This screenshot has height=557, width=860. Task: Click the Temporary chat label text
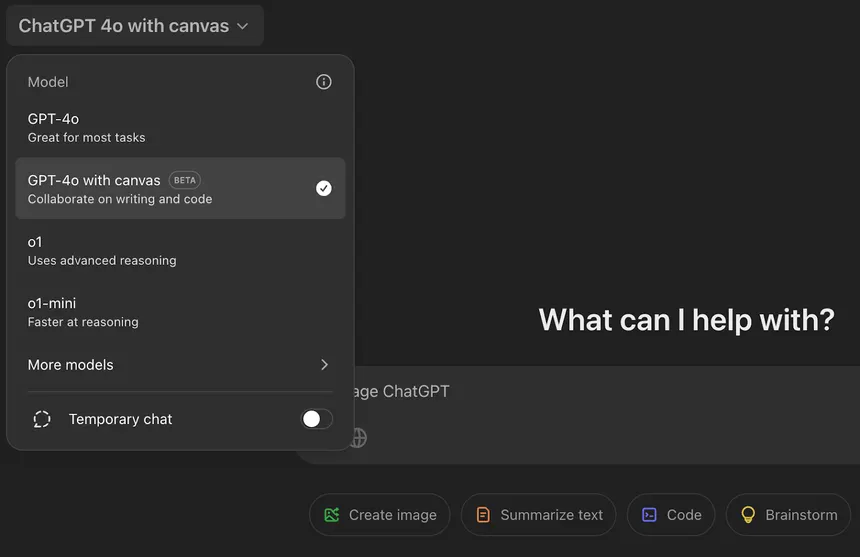click(x=120, y=419)
